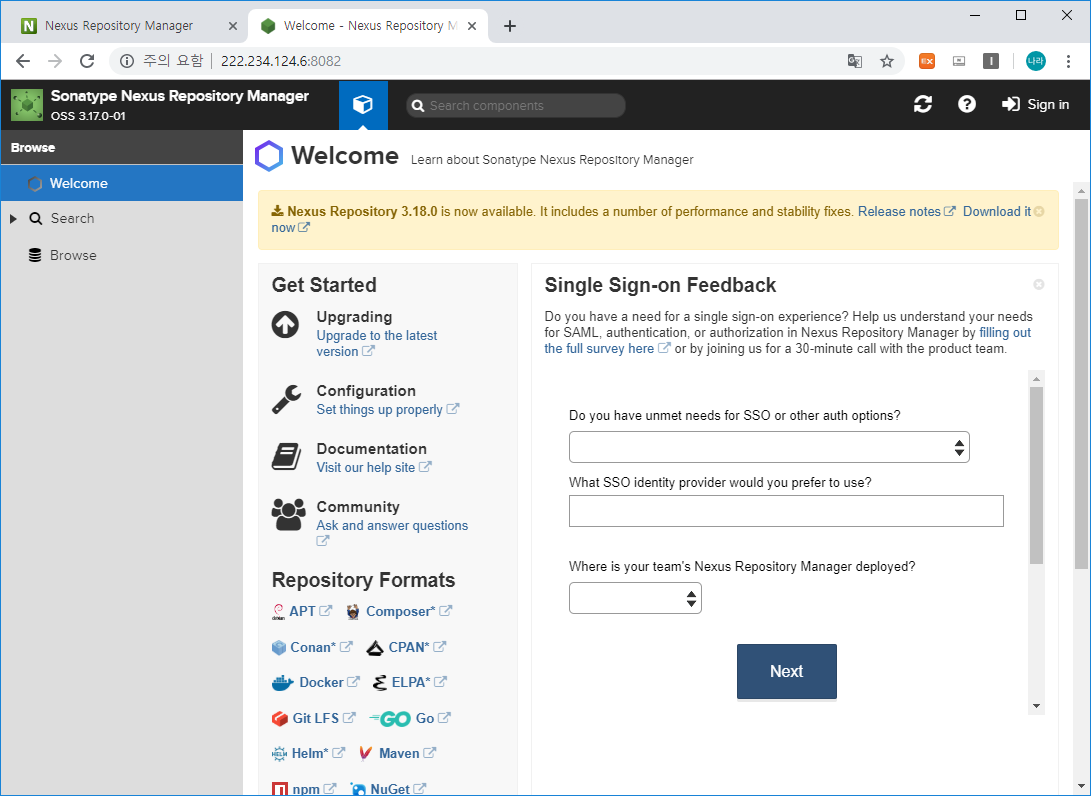Click the translate page icon
1091x796 pixels.
pyautogui.click(x=854, y=61)
